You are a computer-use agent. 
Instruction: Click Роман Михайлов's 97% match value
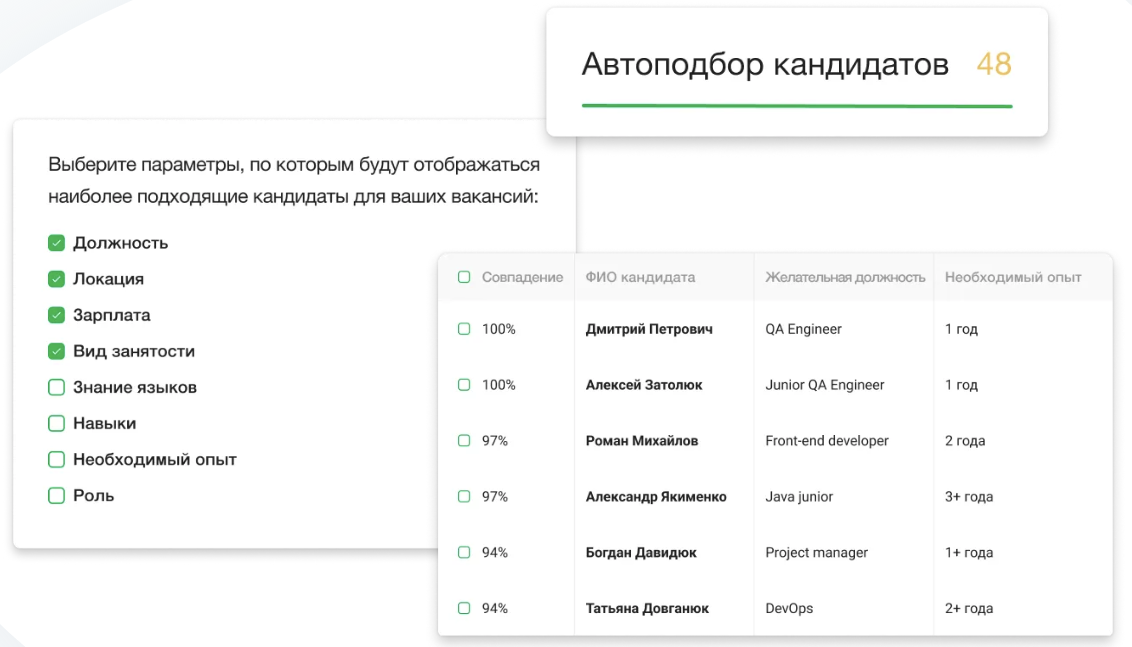pyautogui.click(x=495, y=440)
